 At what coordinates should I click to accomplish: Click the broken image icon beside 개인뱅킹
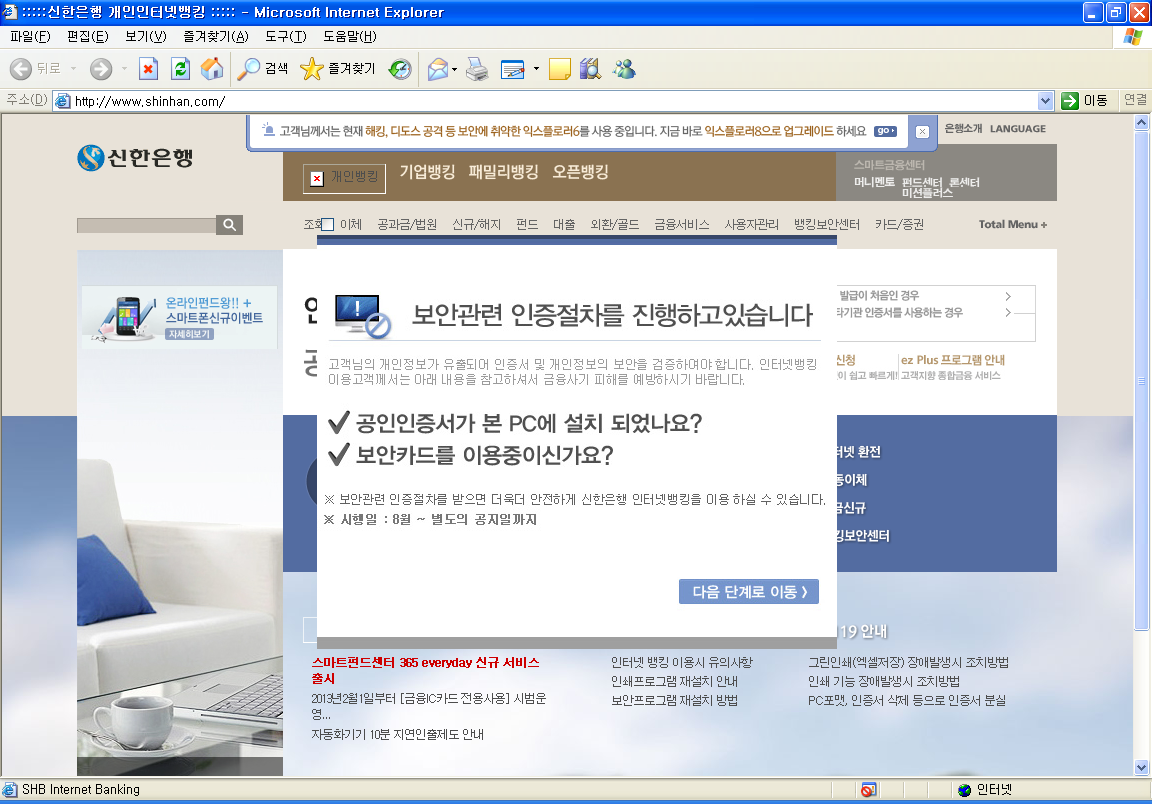317,179
